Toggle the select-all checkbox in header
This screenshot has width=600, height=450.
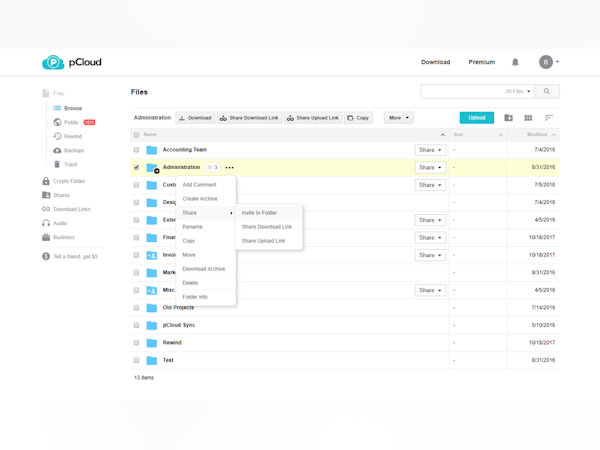(x=136, y=135)
